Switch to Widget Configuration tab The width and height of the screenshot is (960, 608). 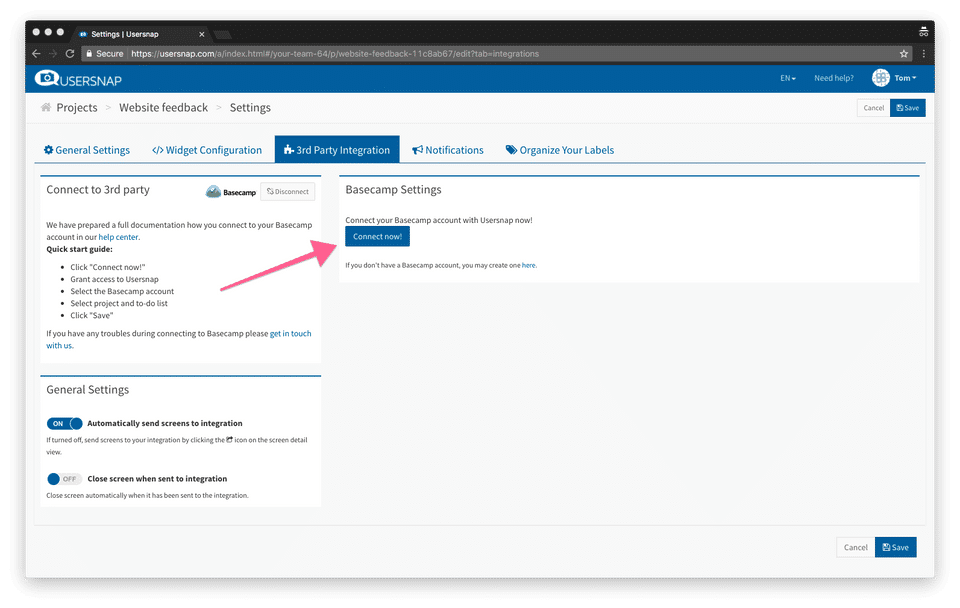coord(207,150)
